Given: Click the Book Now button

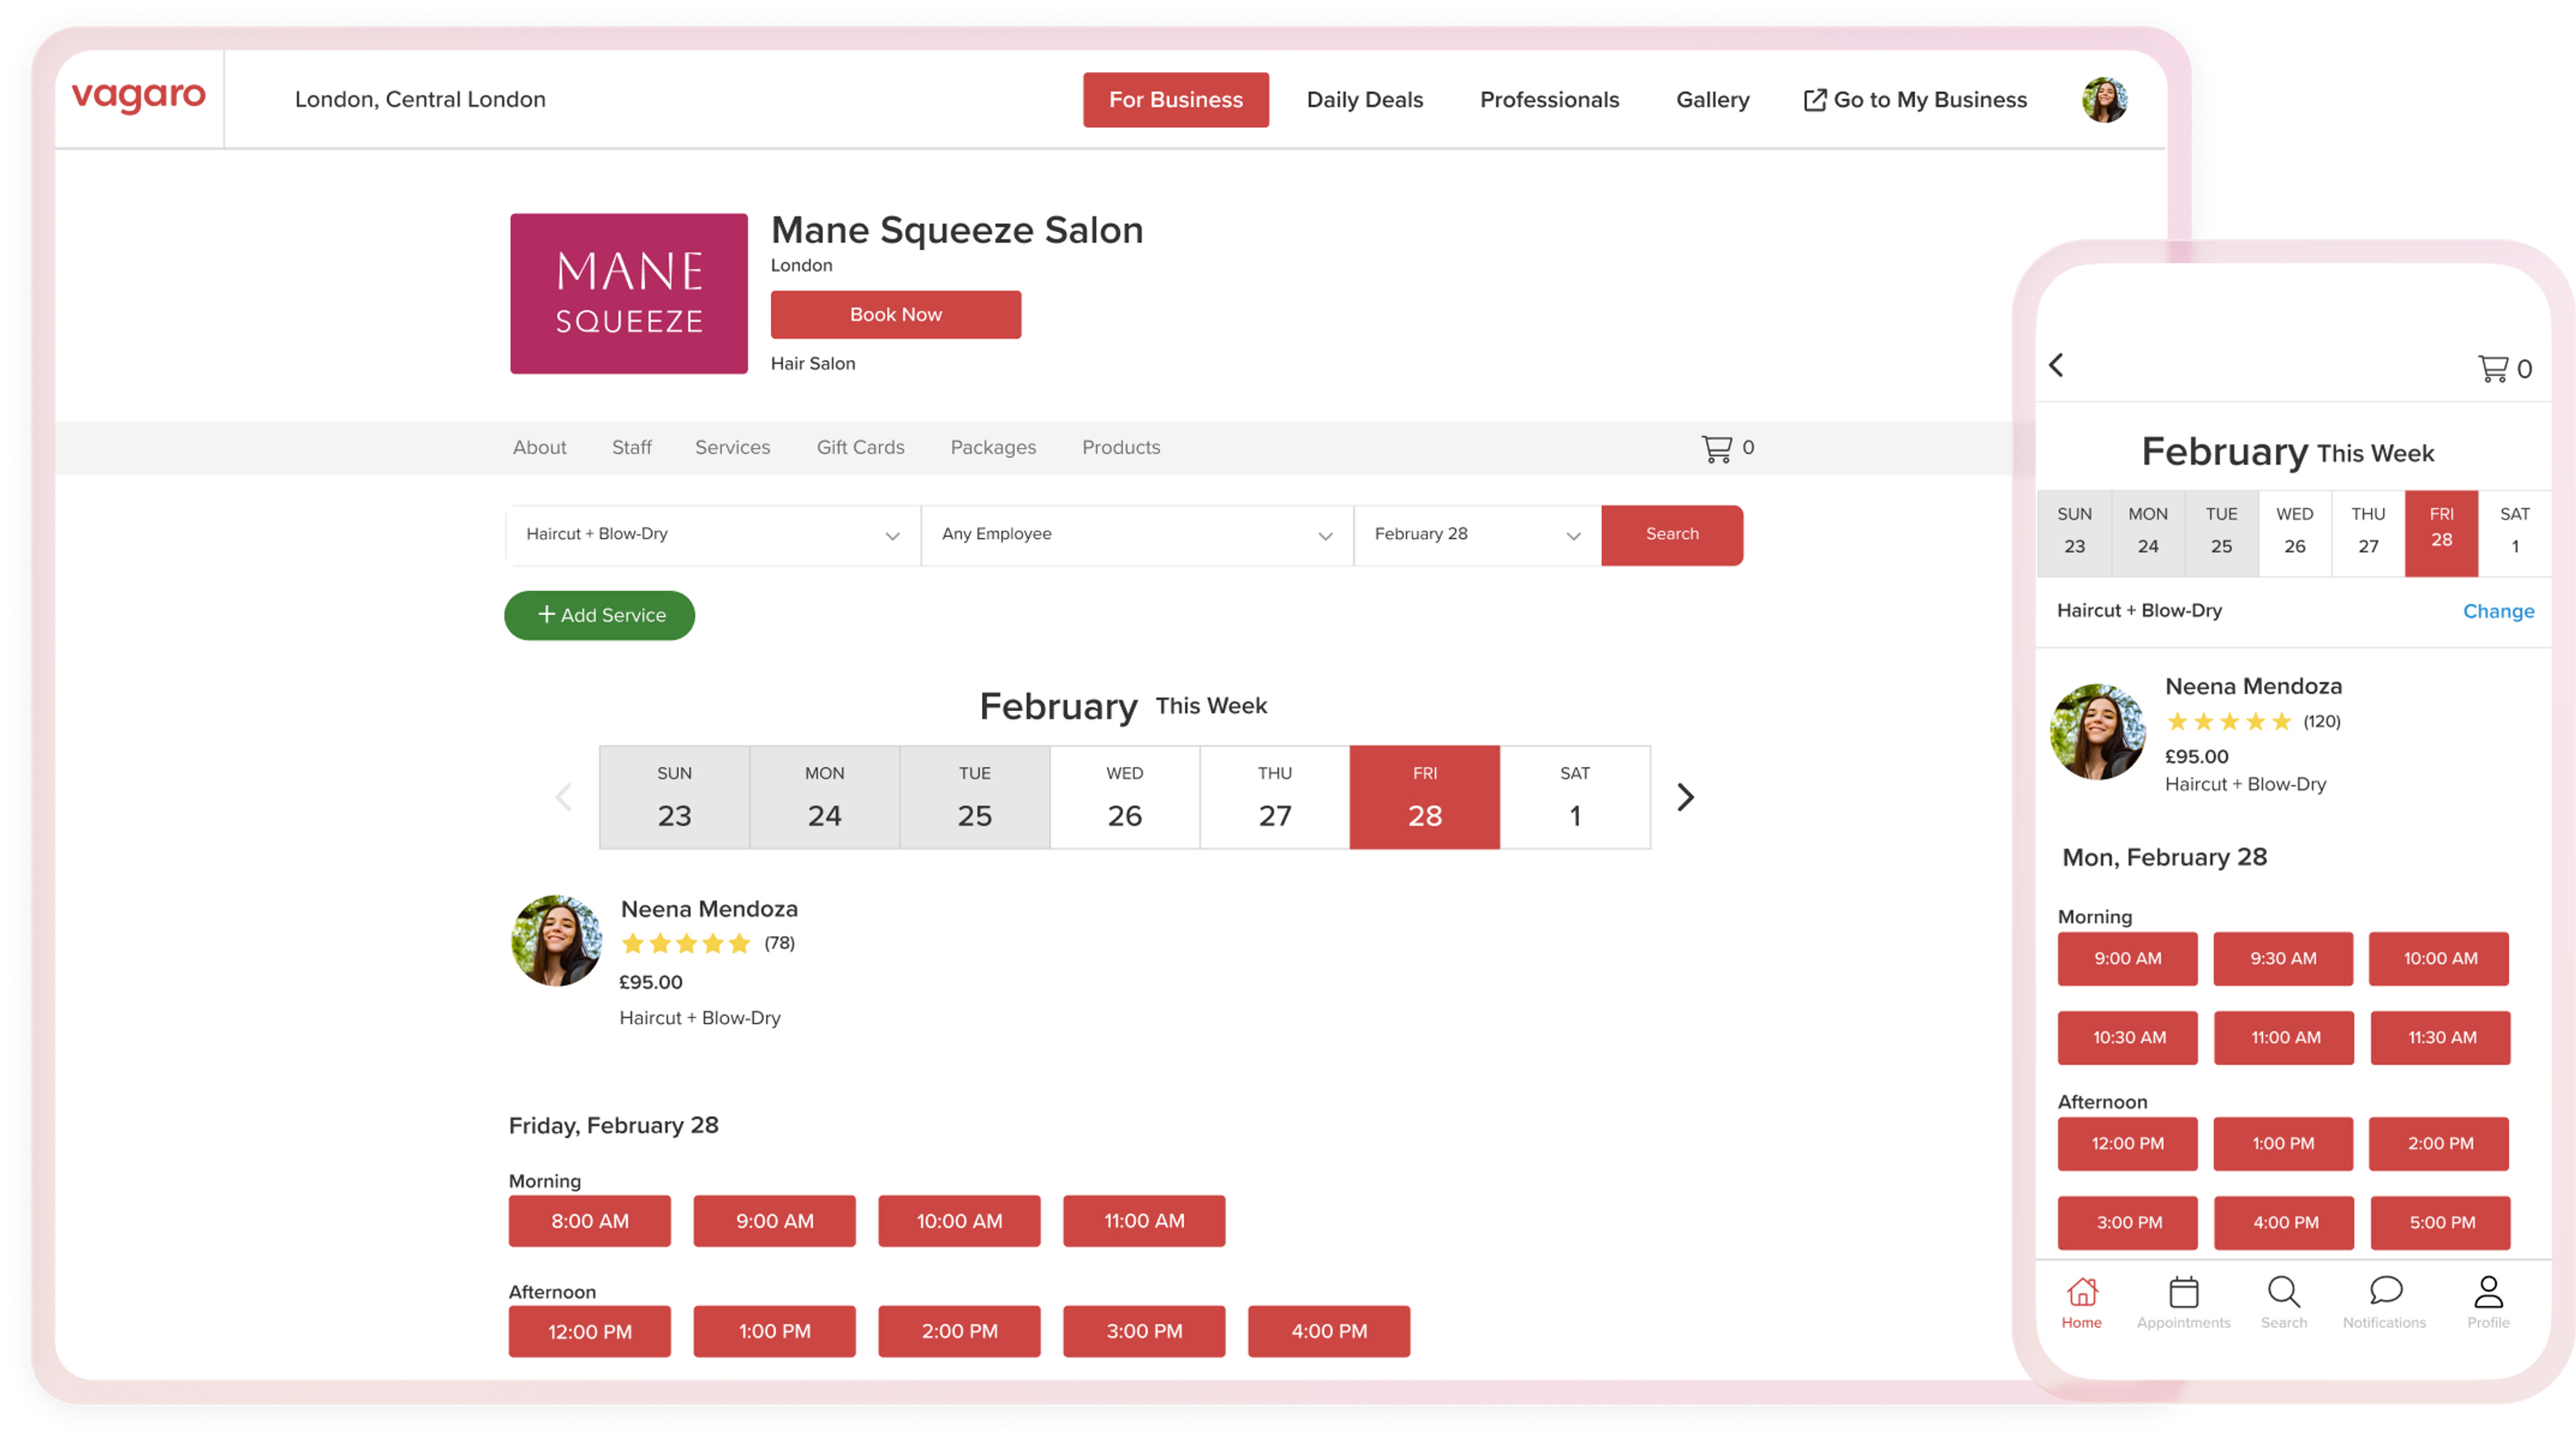Looking at the screenshot, I should click(896, 315).
